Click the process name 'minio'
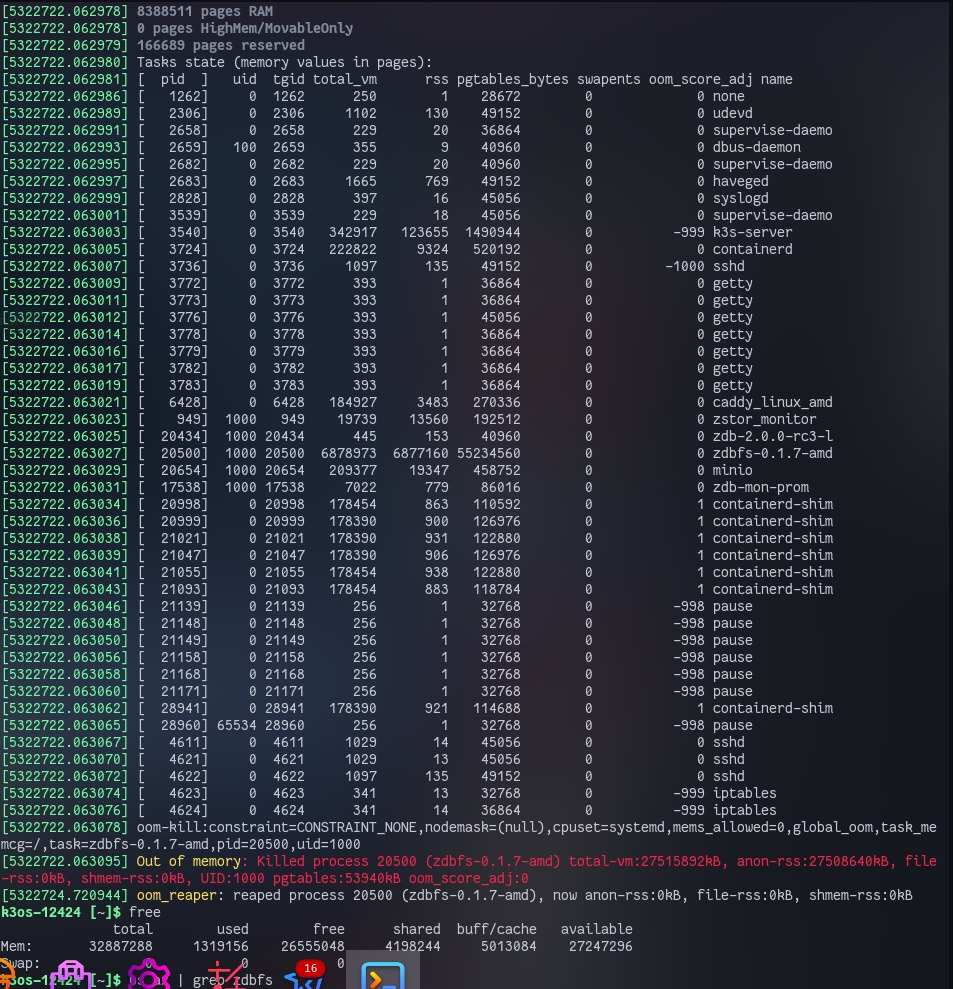Screen dimensions: 953x989 click(732, 471)
